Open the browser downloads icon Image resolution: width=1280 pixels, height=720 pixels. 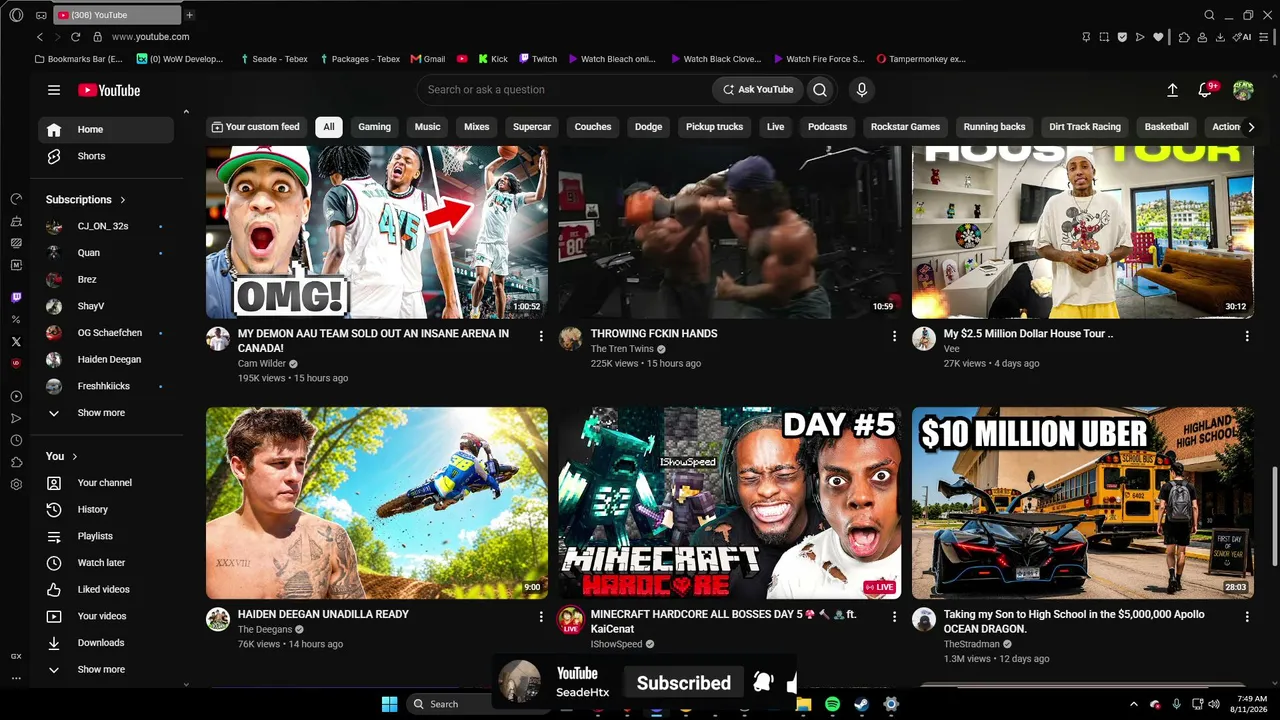(1221, 37)
